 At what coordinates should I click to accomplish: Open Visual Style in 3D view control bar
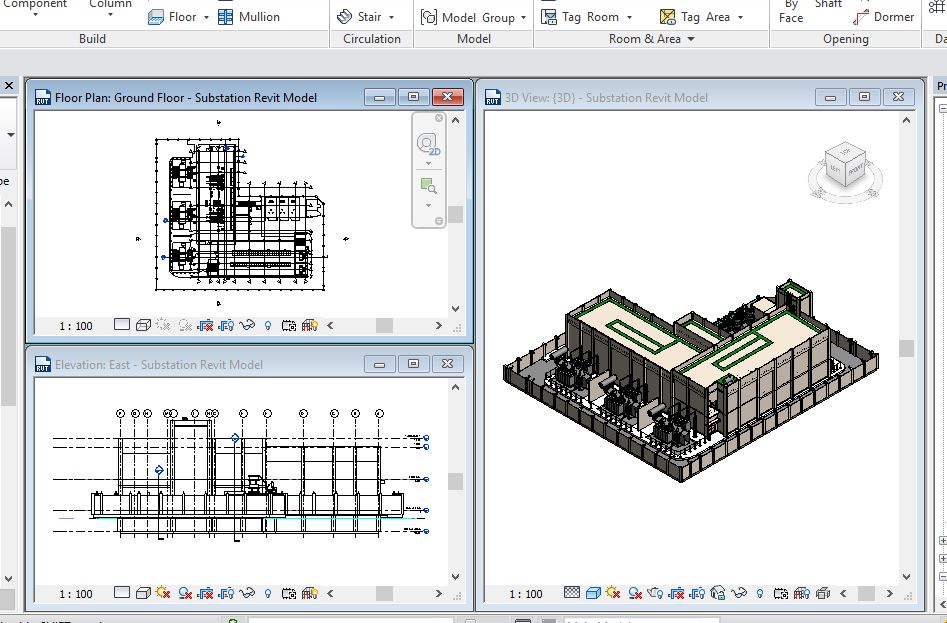tap(592, 594)
